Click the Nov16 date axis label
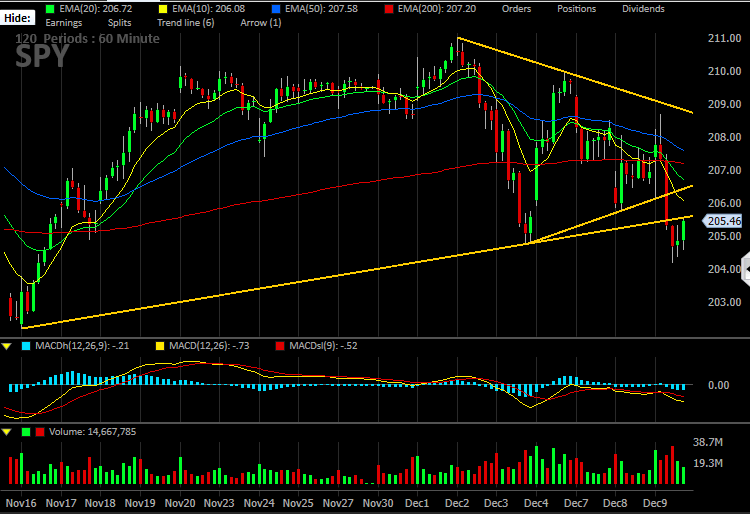 21,503
